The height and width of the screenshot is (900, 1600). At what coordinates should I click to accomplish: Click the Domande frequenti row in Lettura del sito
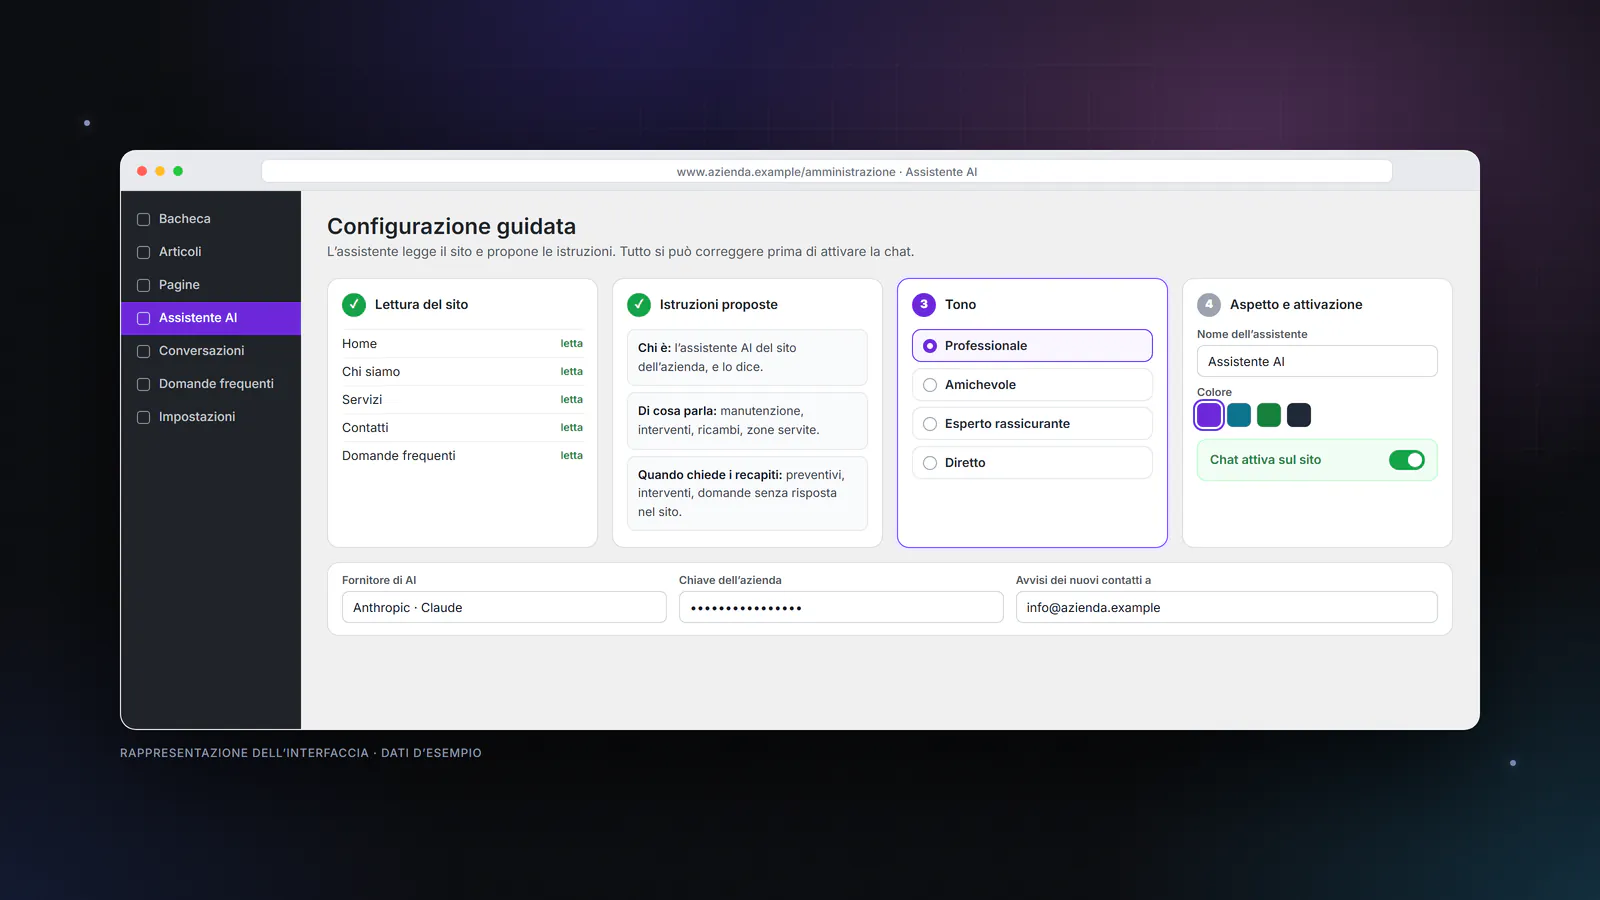point(462,456)
